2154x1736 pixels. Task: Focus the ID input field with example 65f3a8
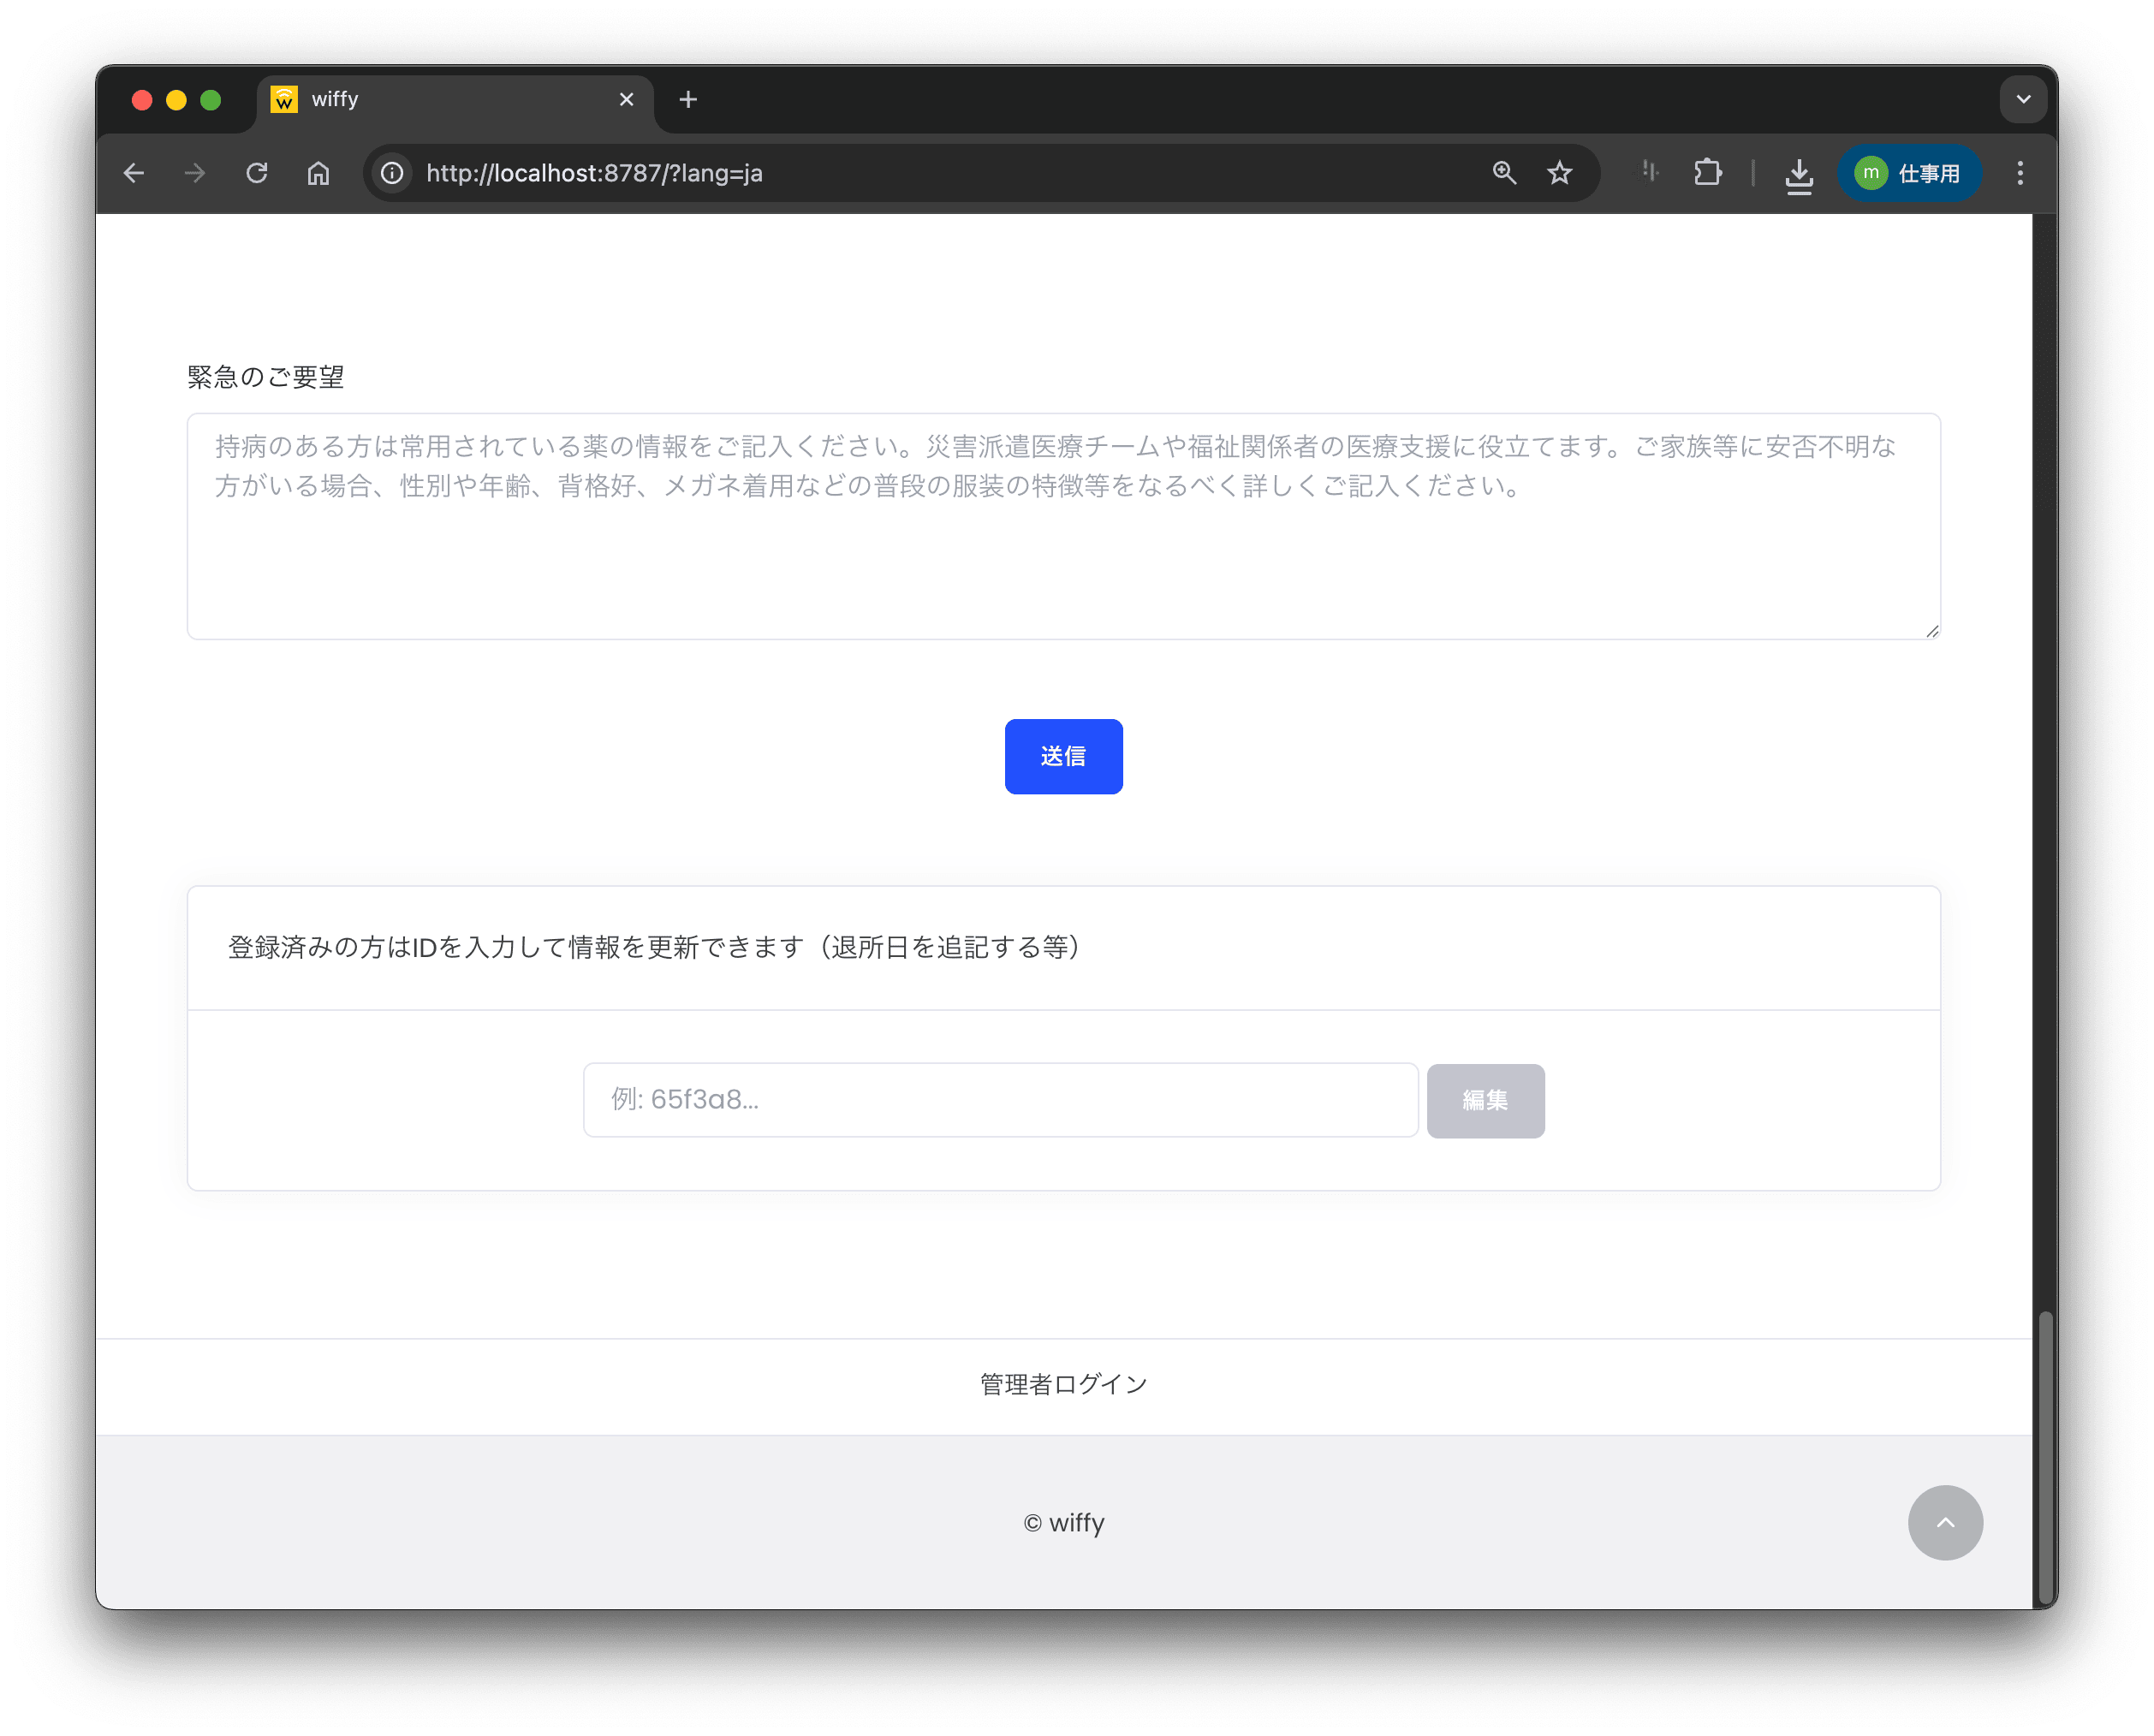tap(1000, 1100)
